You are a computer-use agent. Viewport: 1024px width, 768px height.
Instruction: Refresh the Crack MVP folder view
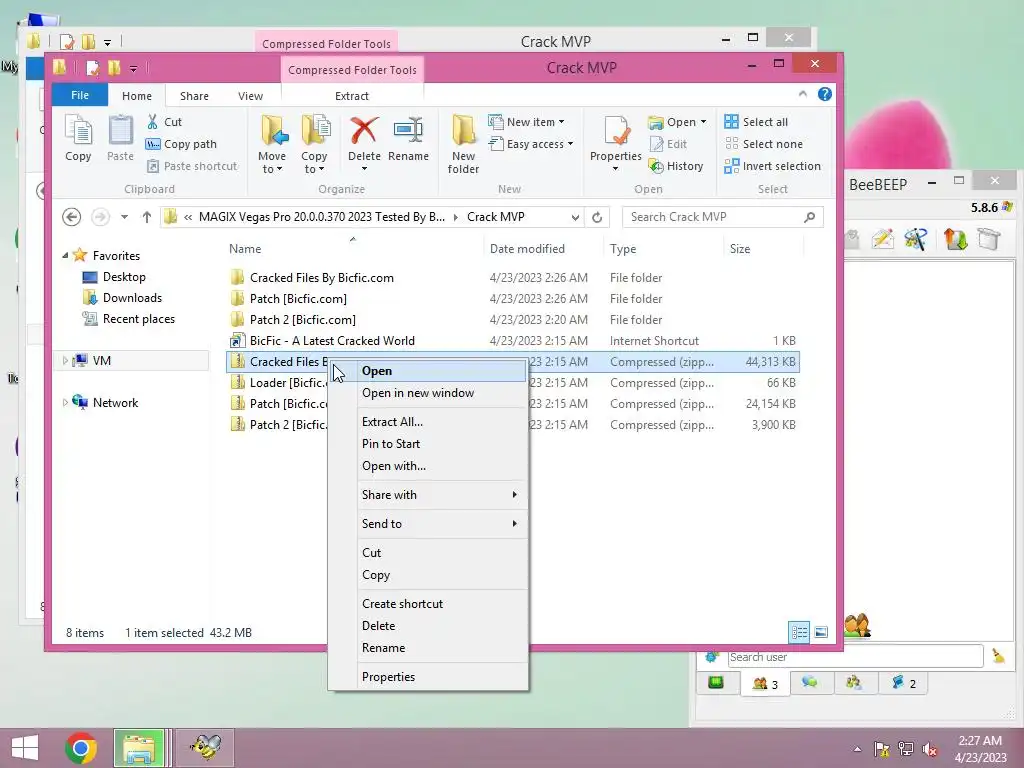pyautogui.click(x=597, y=217)
